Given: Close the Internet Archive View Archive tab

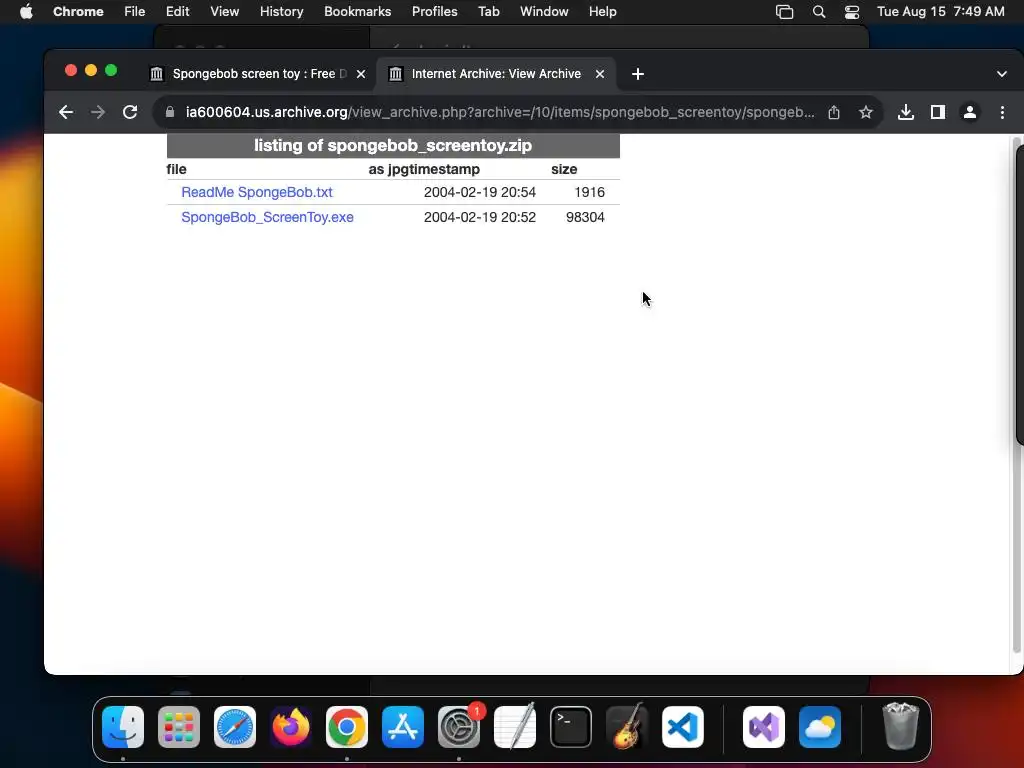Looking at the screenshot, I should 600,74.
